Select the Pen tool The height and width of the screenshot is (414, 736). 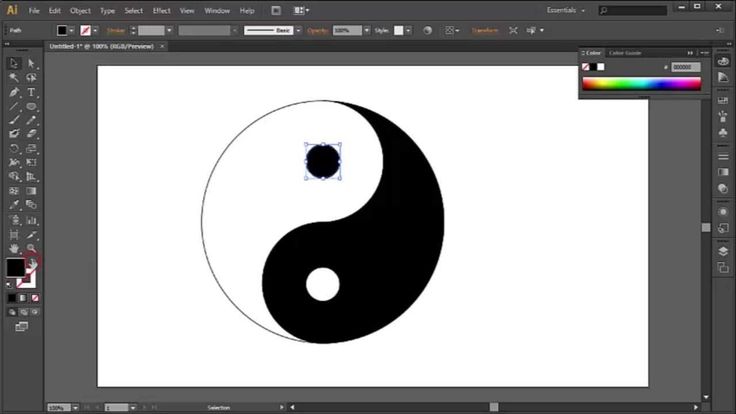click(x=14, y=92)
